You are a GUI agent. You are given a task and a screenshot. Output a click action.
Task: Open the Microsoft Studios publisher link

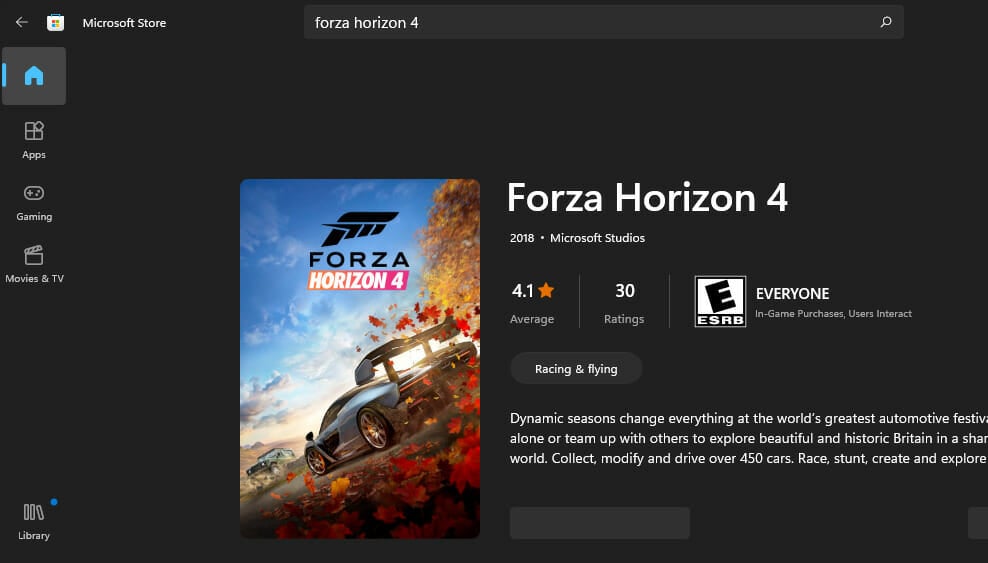[597, 238]
